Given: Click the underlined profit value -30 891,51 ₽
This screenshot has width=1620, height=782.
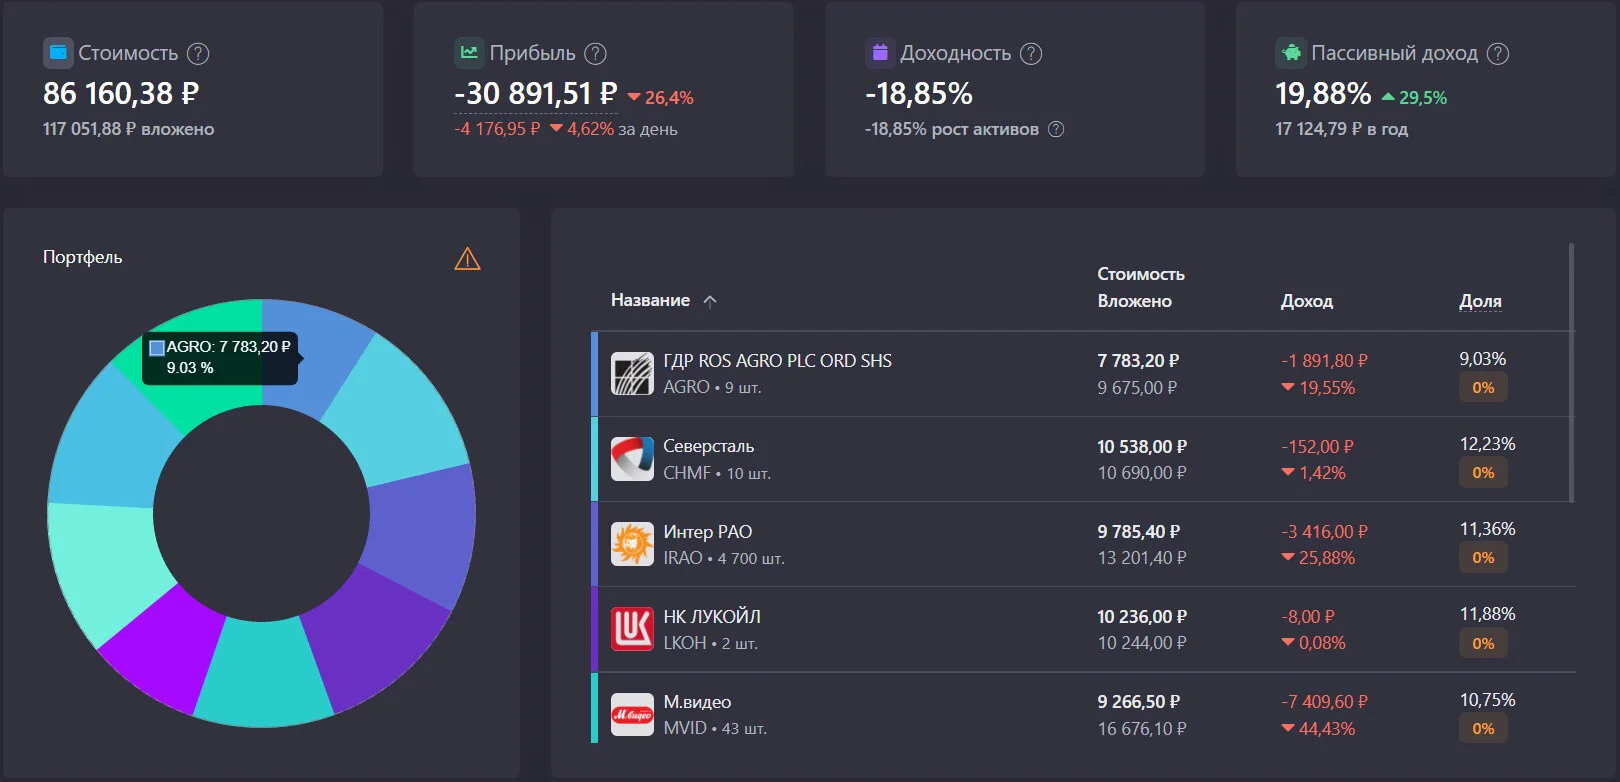Looking at the screenshot, I should [x=536, y=94].
